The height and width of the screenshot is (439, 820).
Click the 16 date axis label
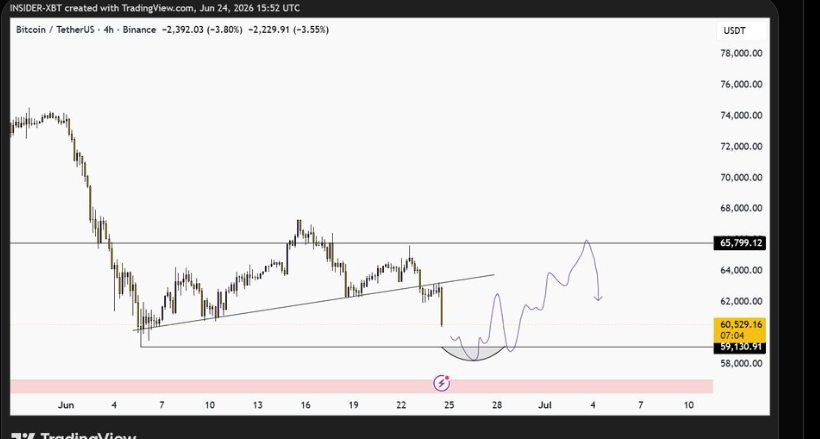coord(305,405)
